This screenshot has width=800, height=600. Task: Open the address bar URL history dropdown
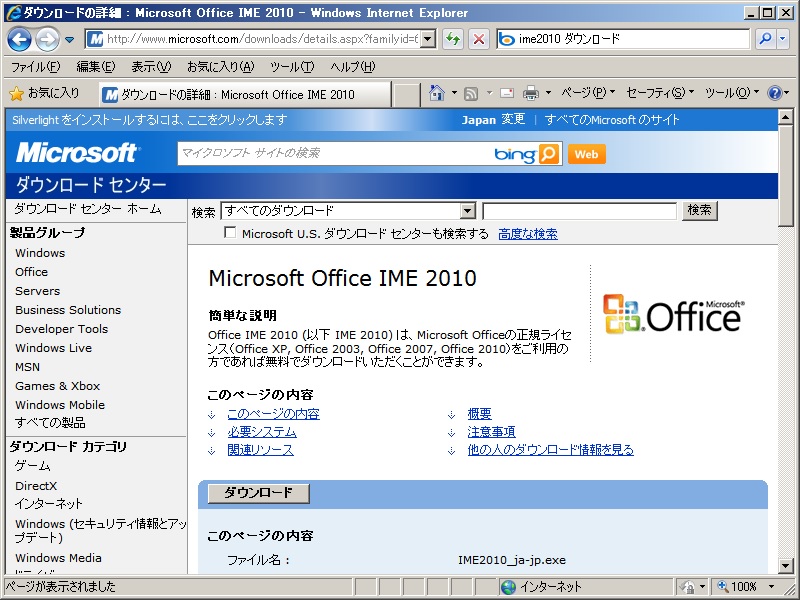[x=428, y=39]
